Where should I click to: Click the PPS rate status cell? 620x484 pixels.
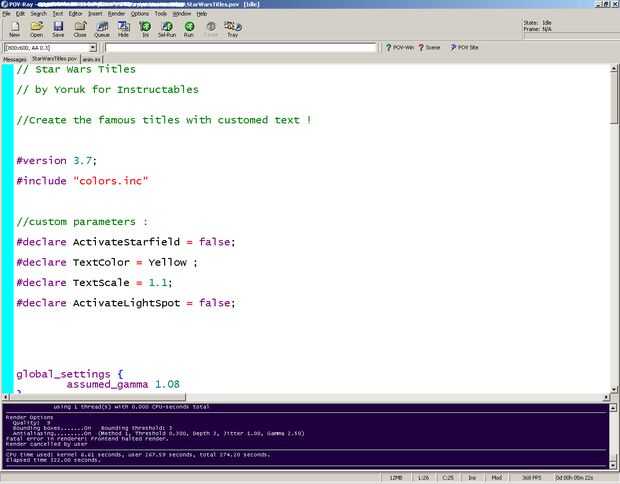click(531, 478)
